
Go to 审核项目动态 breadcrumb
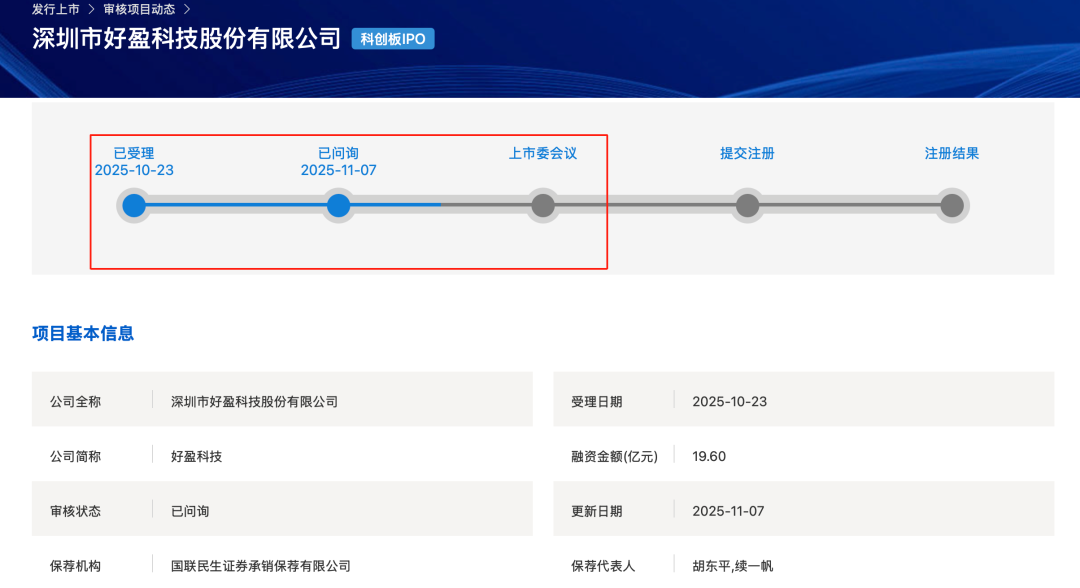point(139,9)
